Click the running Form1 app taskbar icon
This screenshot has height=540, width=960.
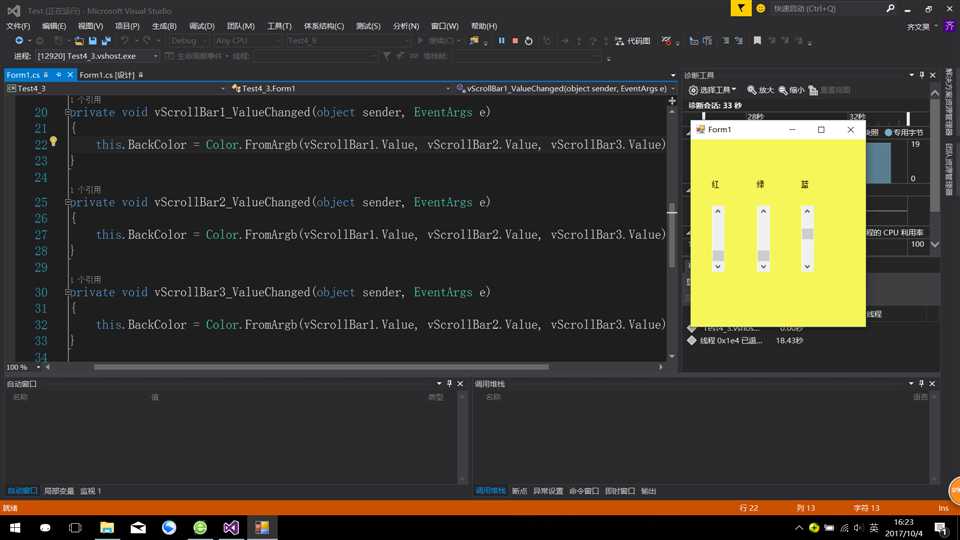pyautogui.click(x=262, y=527)
